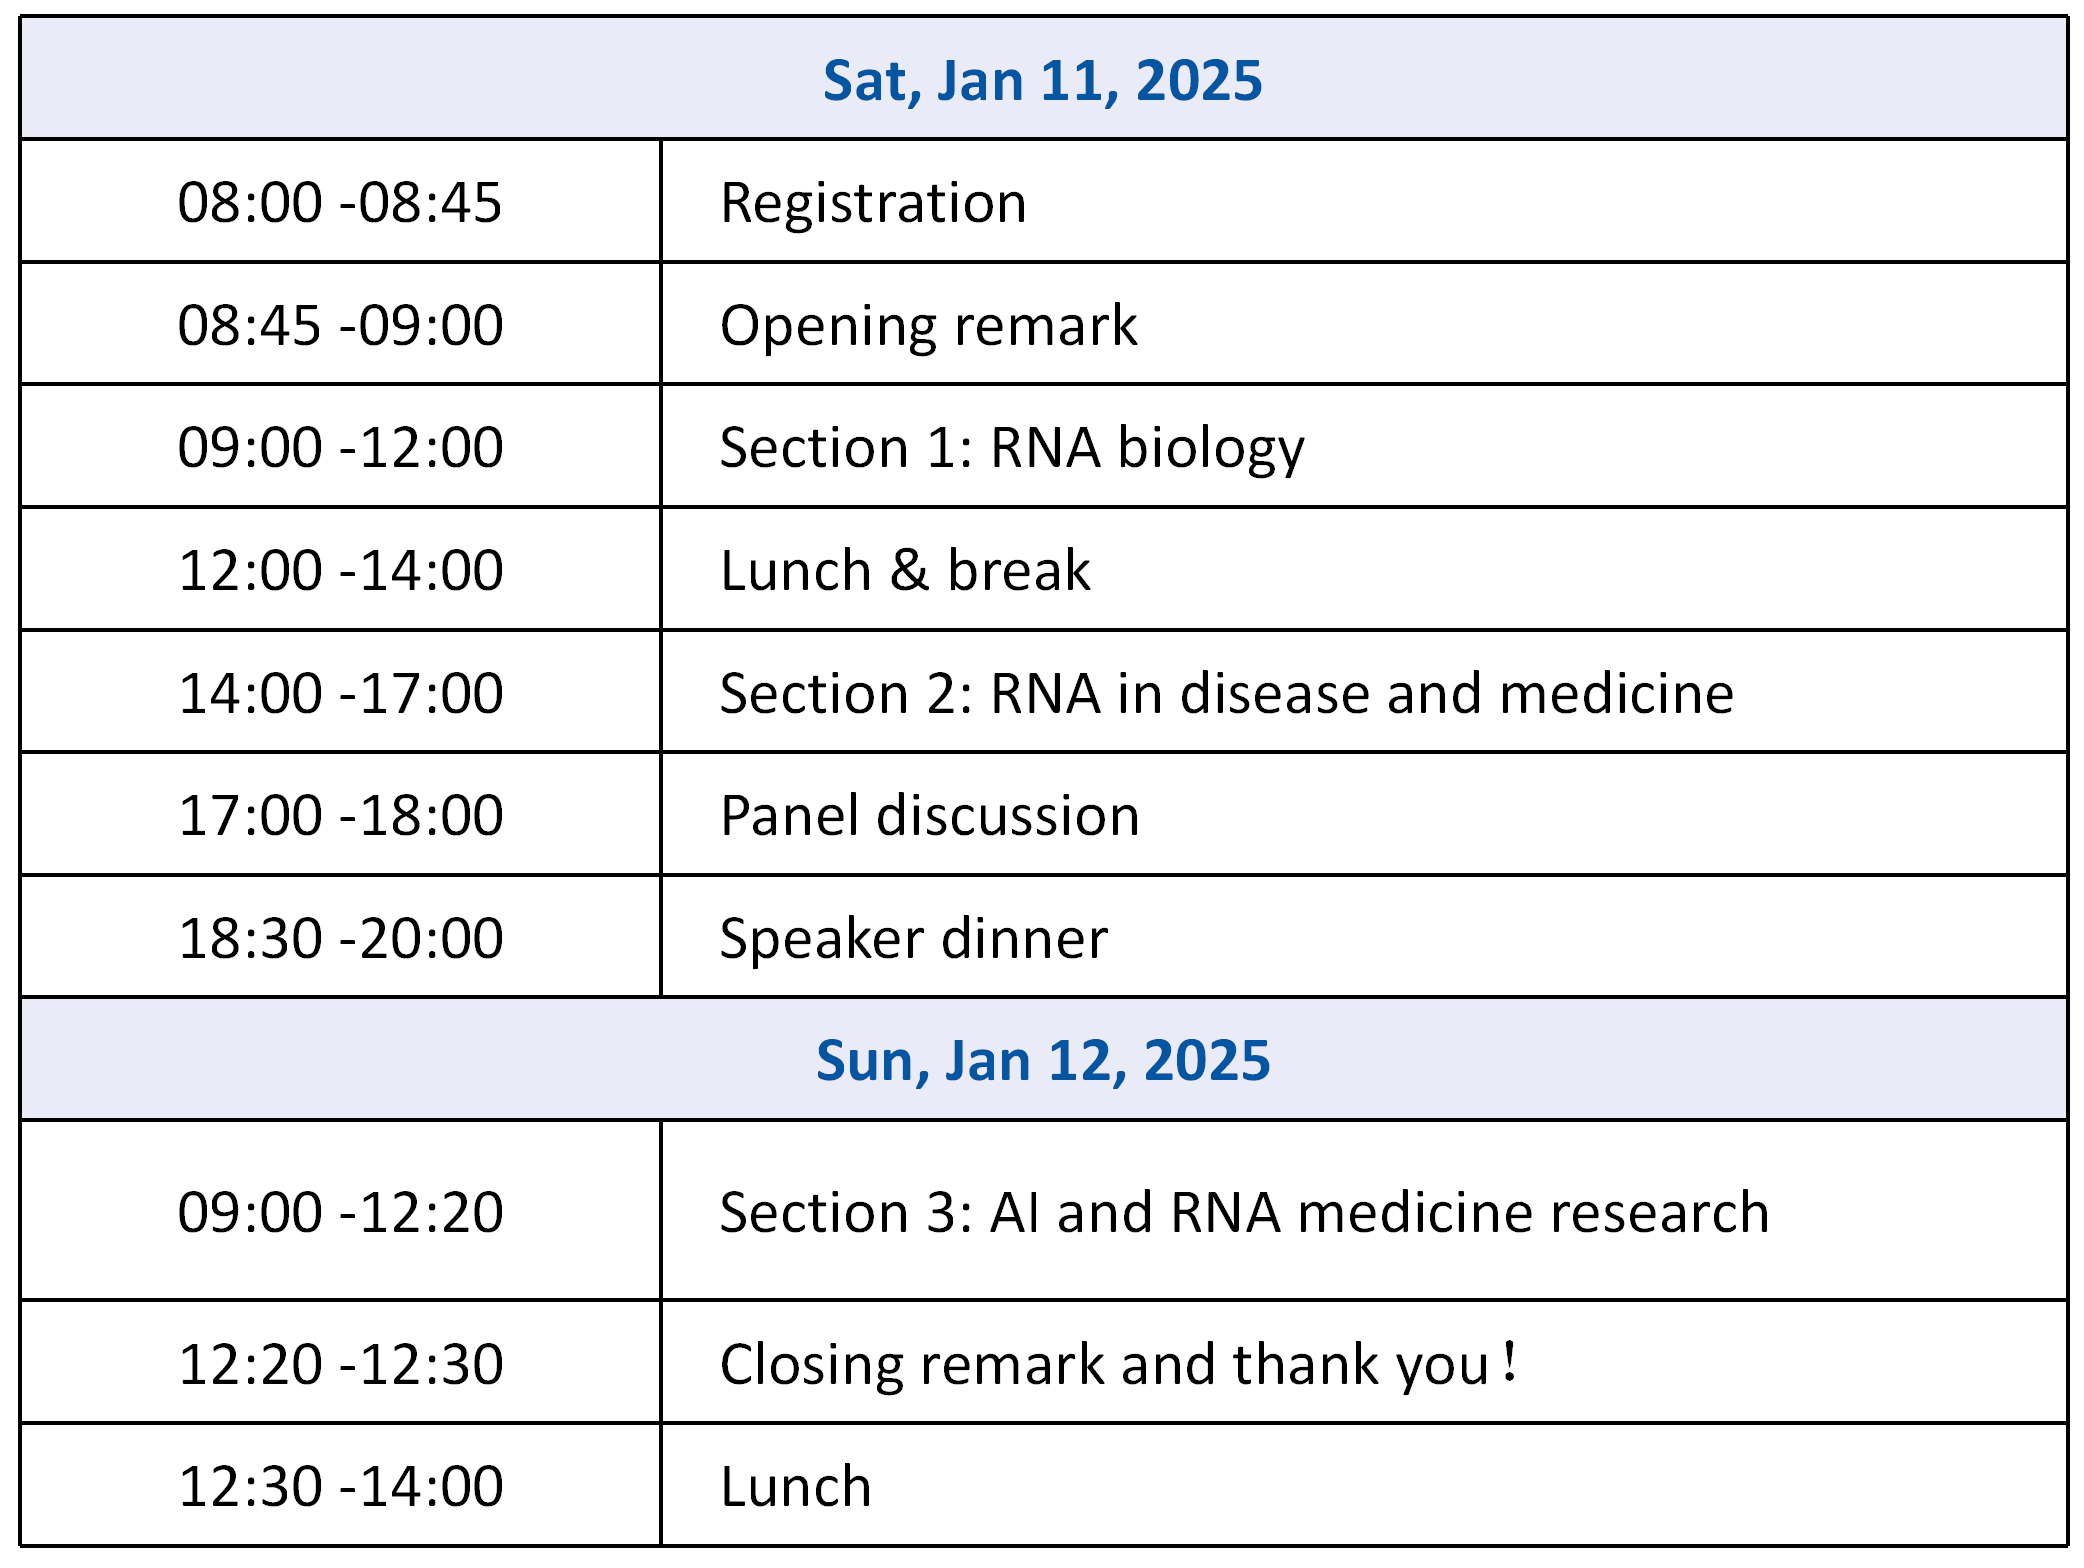Select the Lunch & break entry
The width and height of the screenshot is (2084, 1568).
pos(1364,569)
